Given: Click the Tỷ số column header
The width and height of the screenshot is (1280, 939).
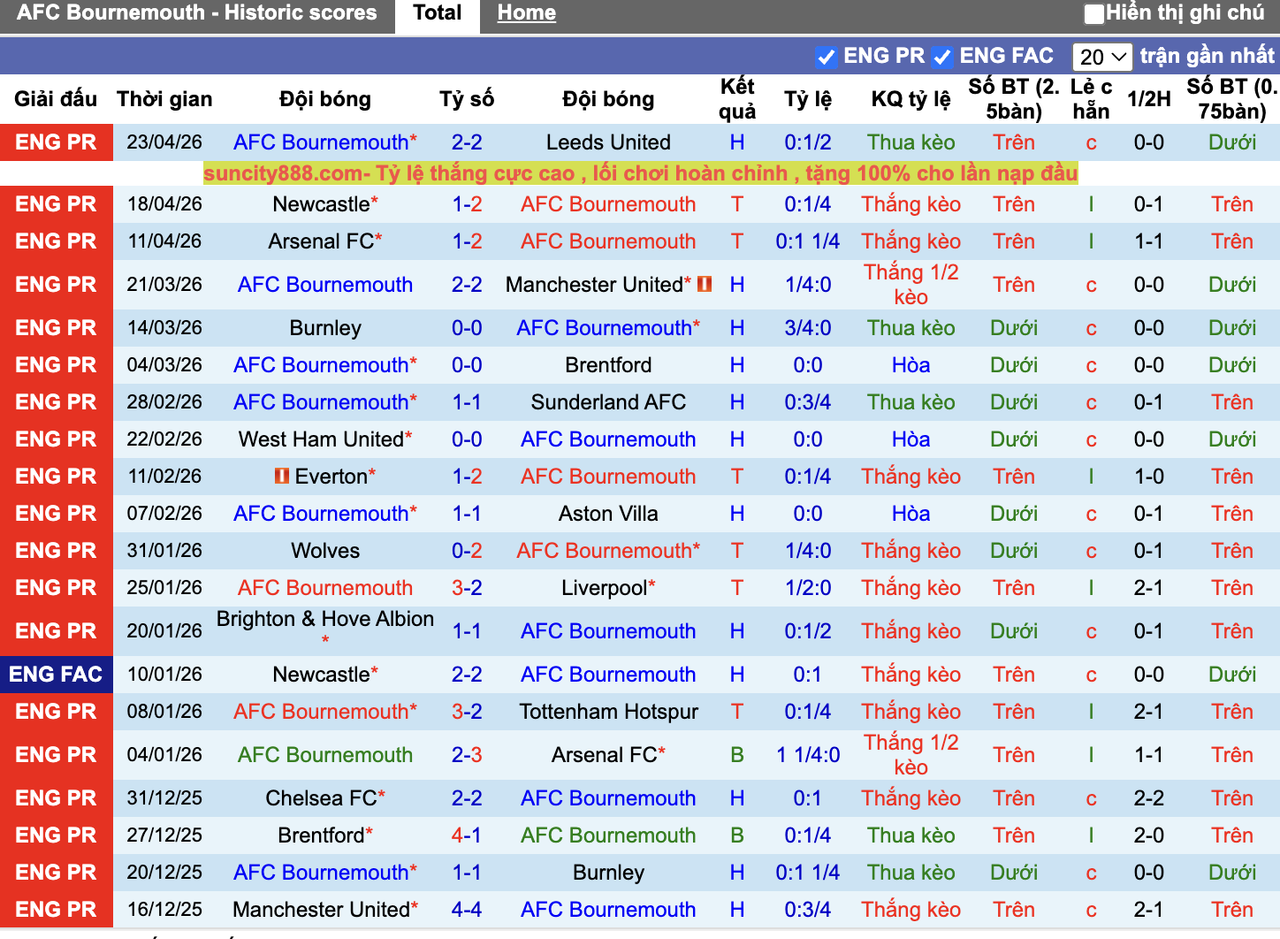Looking at the screenshot, I should [x=467, y=99].
